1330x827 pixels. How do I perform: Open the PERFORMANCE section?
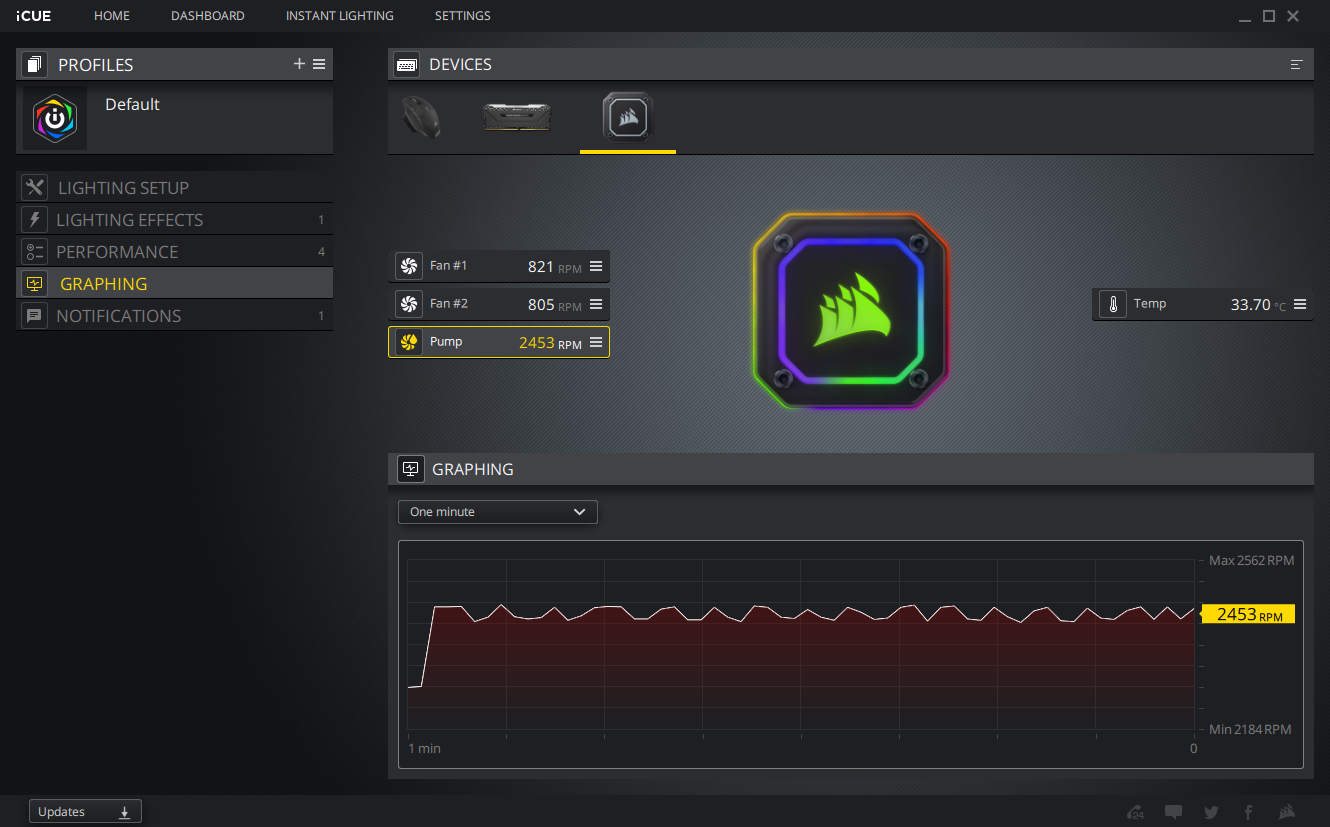(x=175, y=251)
